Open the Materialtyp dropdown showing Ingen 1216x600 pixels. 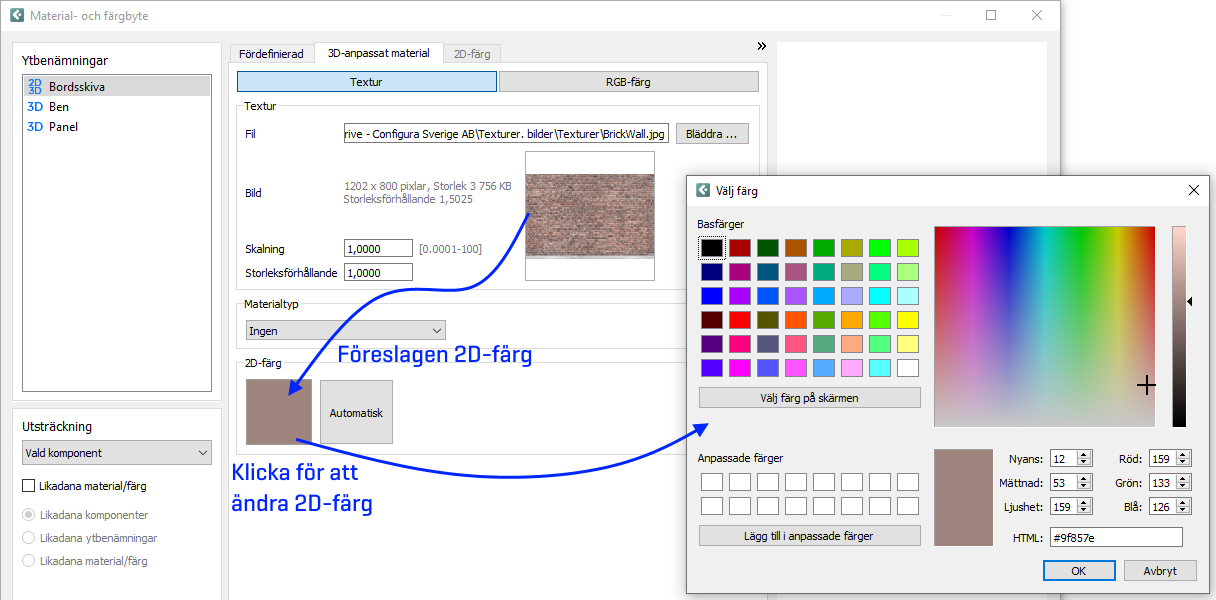click(x=346, y=330)
